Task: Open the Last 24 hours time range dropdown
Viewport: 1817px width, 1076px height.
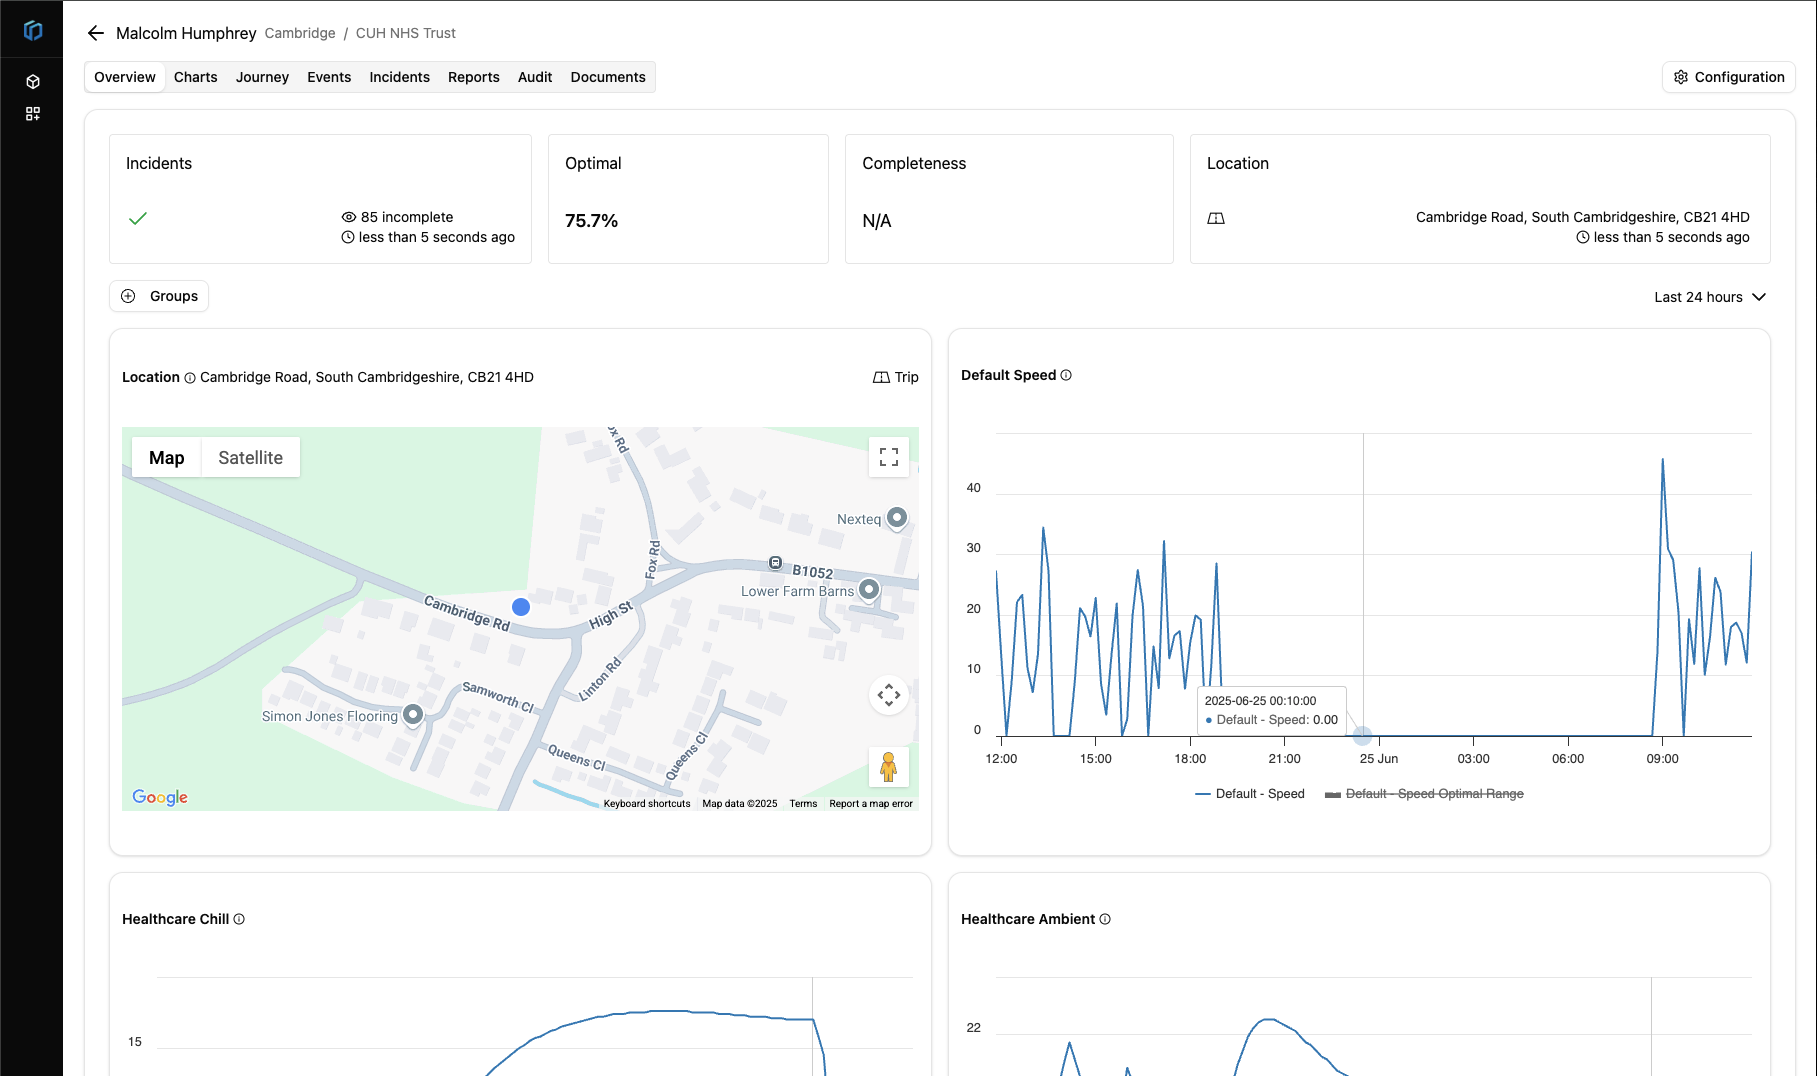Action: [x=1709, y=296]
